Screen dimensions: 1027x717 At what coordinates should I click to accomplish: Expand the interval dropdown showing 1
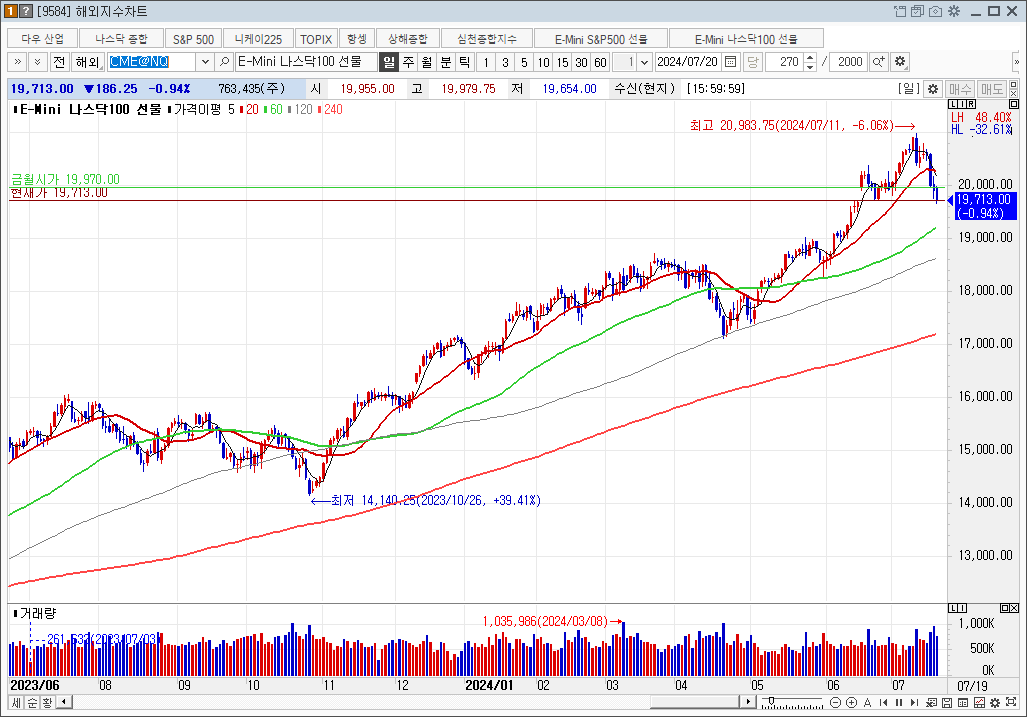click(644, 62)
